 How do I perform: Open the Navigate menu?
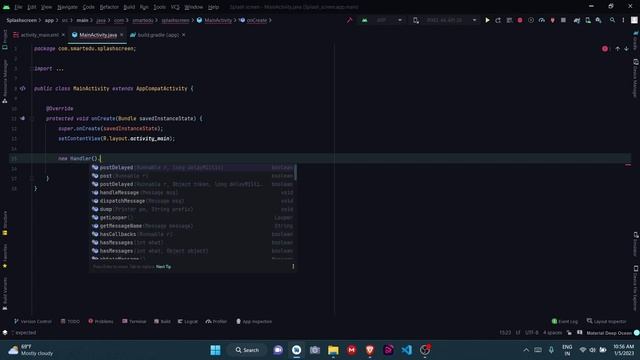(67, 7)
